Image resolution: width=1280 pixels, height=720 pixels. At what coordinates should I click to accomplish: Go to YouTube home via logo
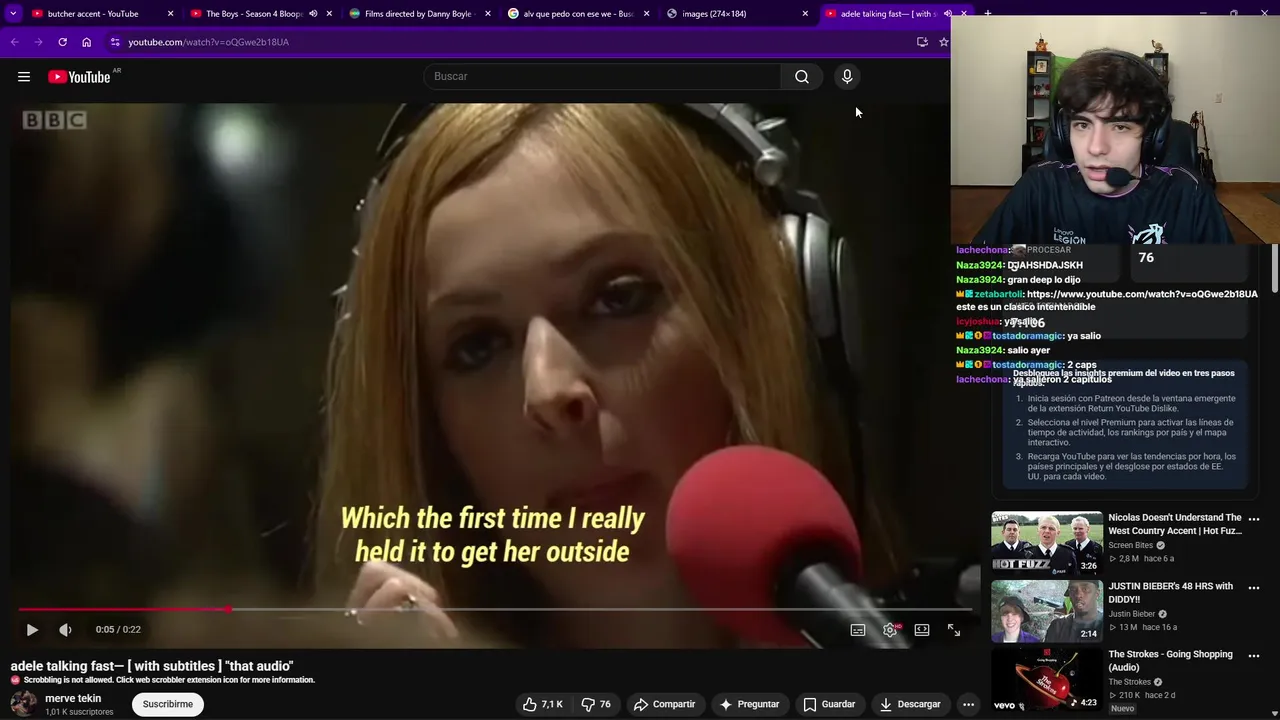[79, 77]
